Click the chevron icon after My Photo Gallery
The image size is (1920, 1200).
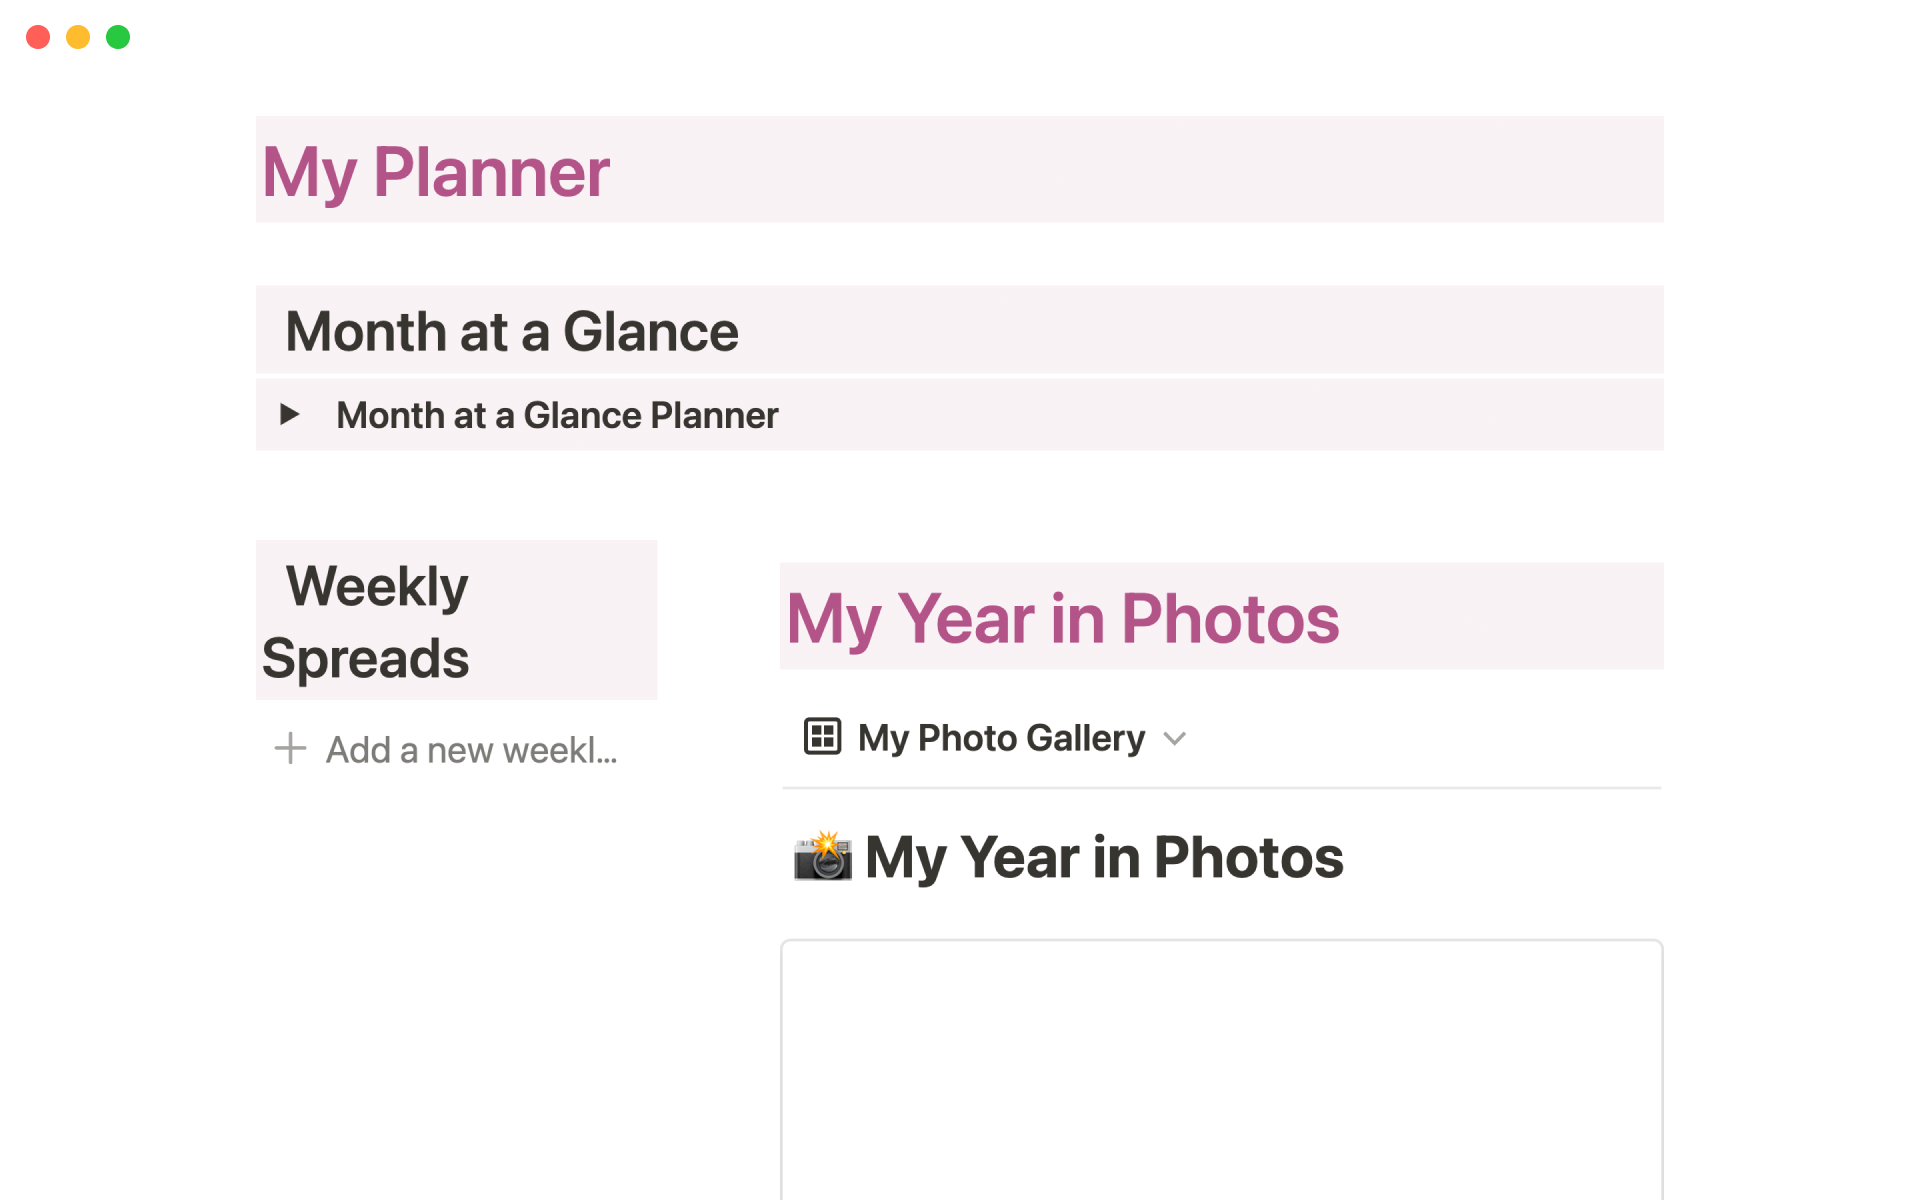[x=1174, y=740]
